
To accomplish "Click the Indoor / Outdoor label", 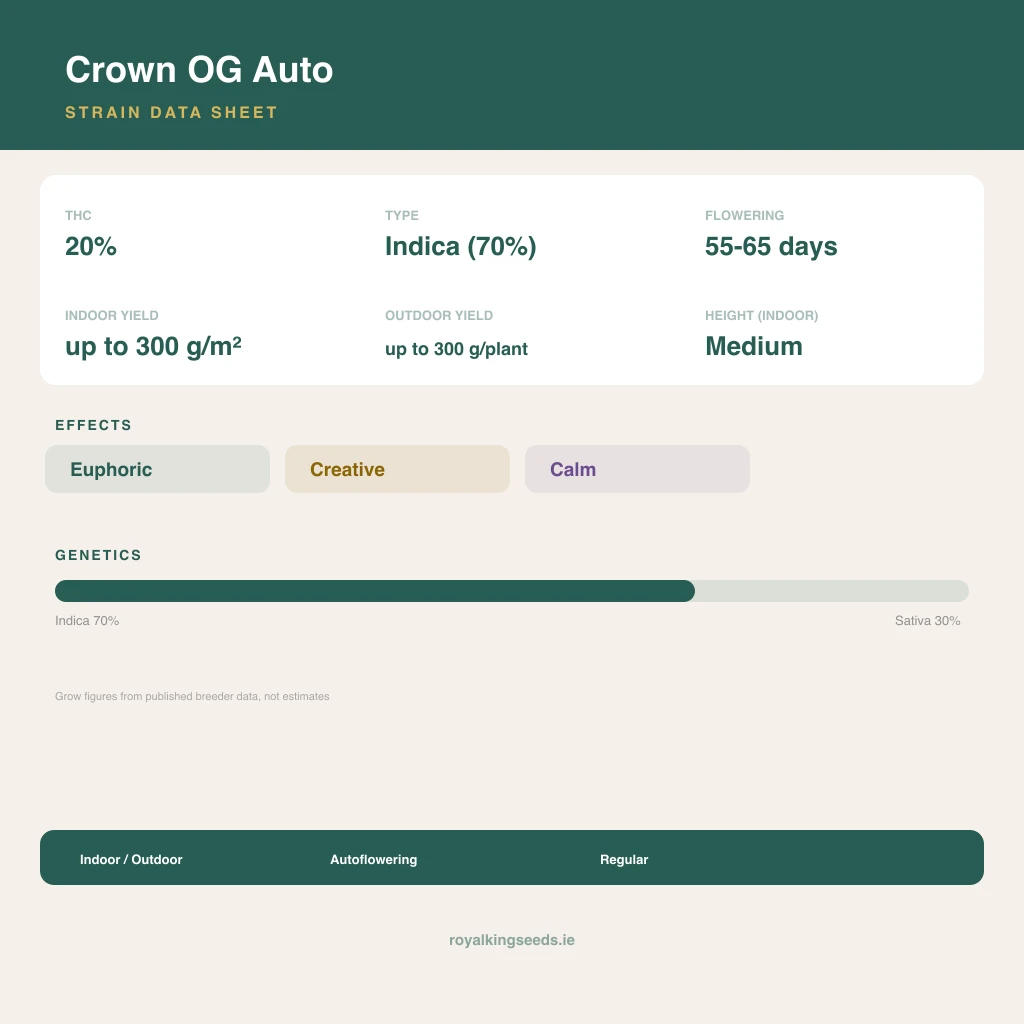I will point(131,859).
